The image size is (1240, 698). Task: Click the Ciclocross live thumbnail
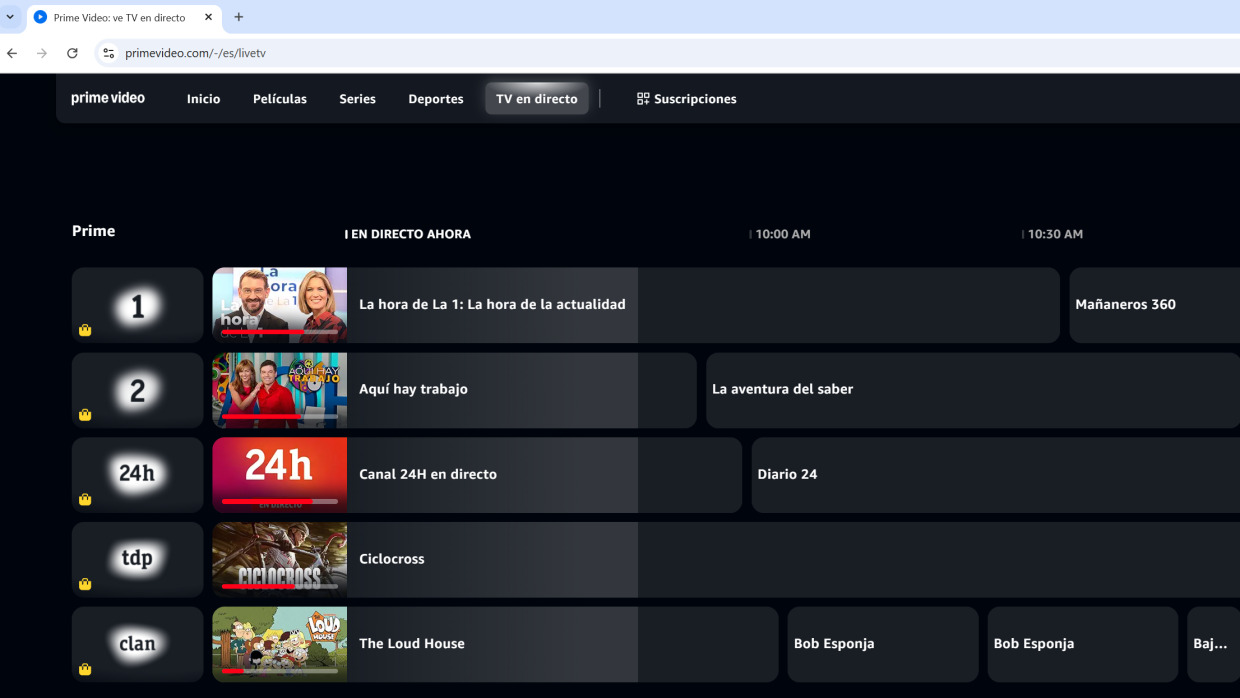[x=280, y=559]
